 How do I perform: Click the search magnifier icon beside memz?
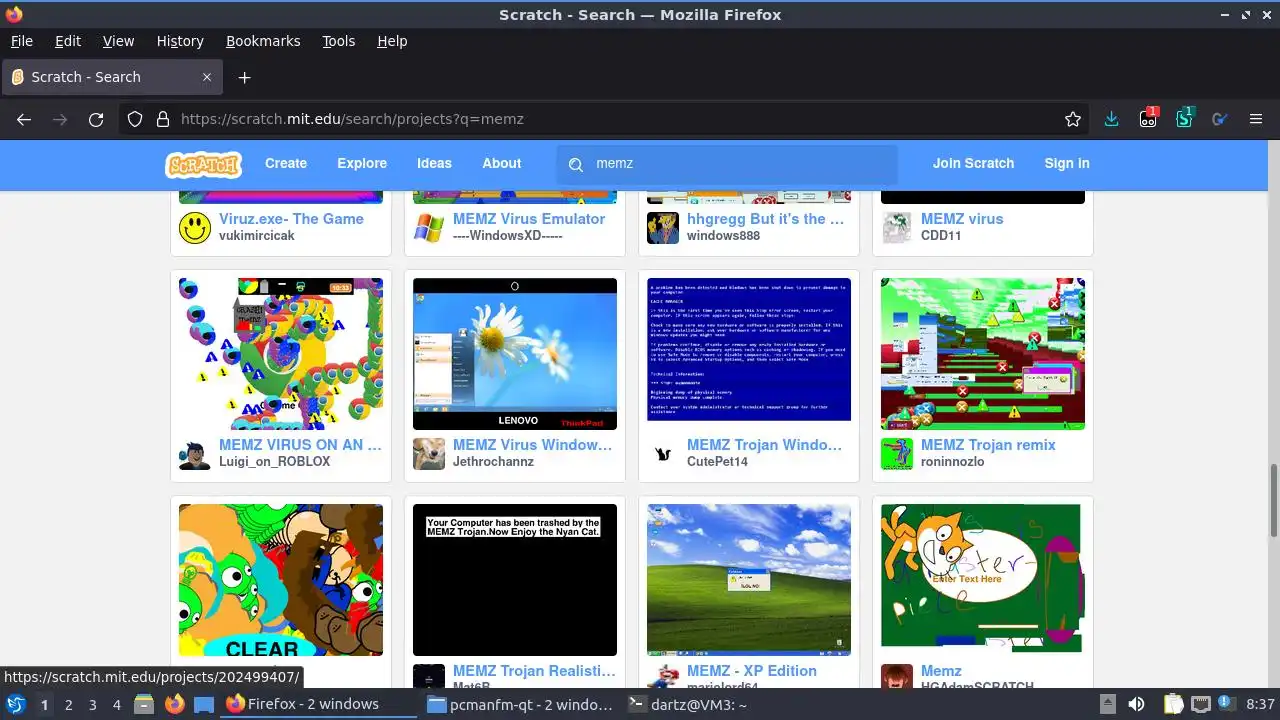[x=576, y=164]
